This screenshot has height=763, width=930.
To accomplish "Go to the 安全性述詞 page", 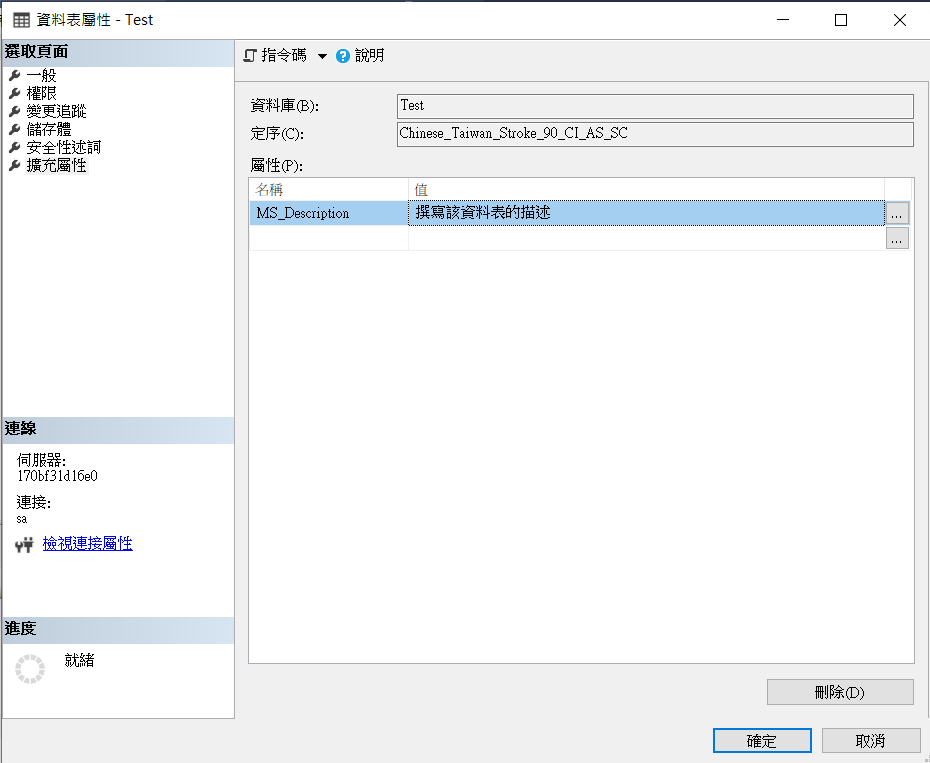I will coord(63,147).
